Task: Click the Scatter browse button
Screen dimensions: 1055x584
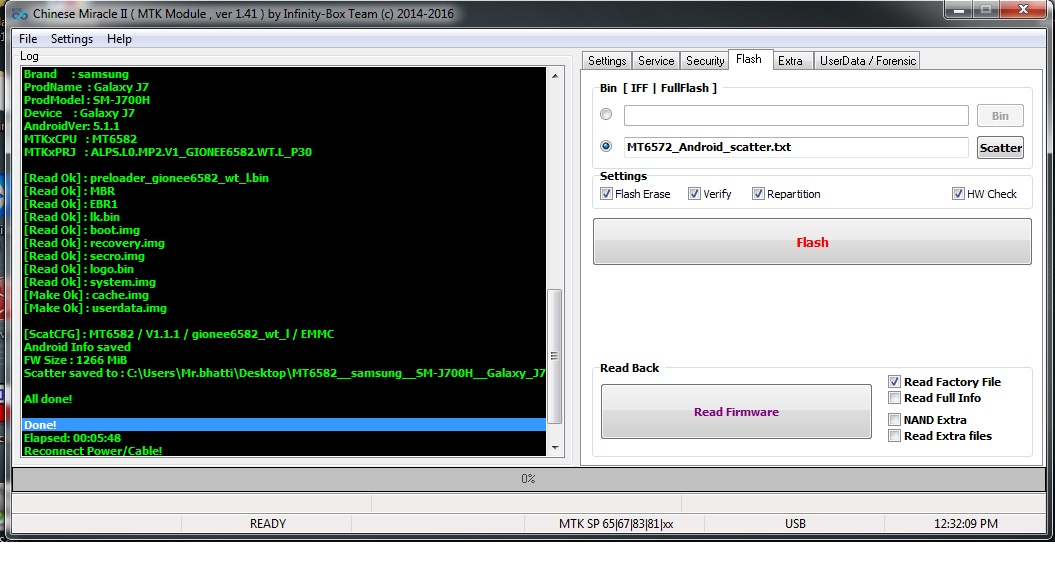Action: point(1000,147)
